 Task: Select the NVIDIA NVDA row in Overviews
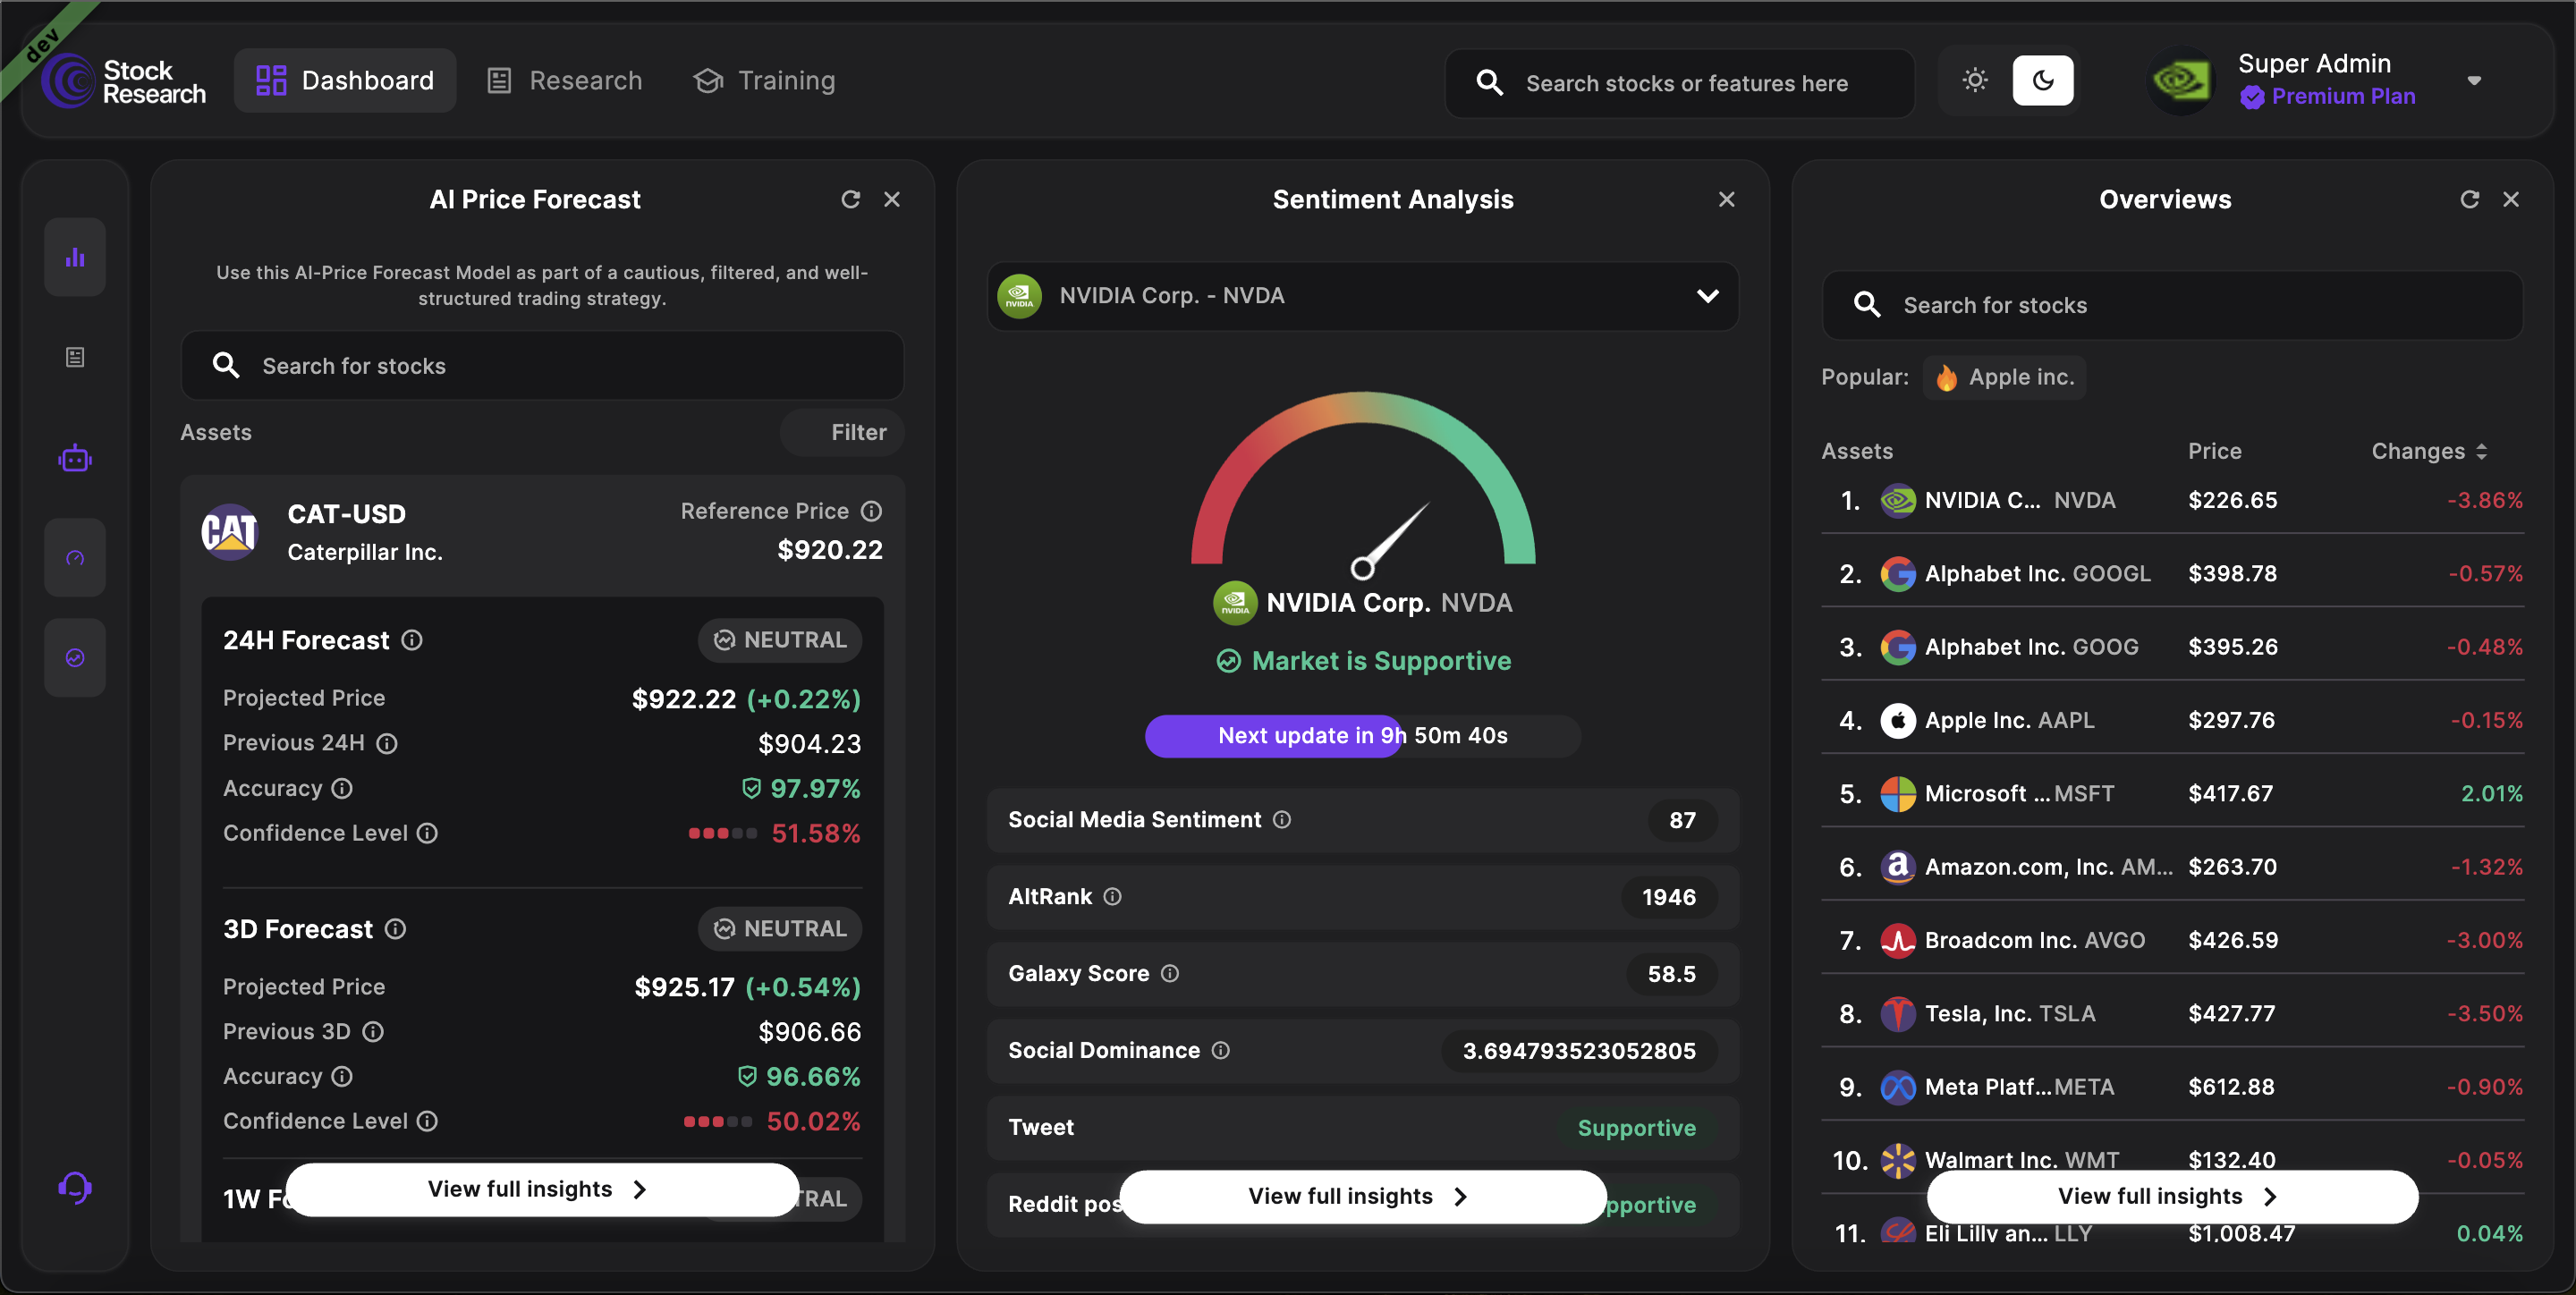pyautogui.click(x=2173, y=500)
